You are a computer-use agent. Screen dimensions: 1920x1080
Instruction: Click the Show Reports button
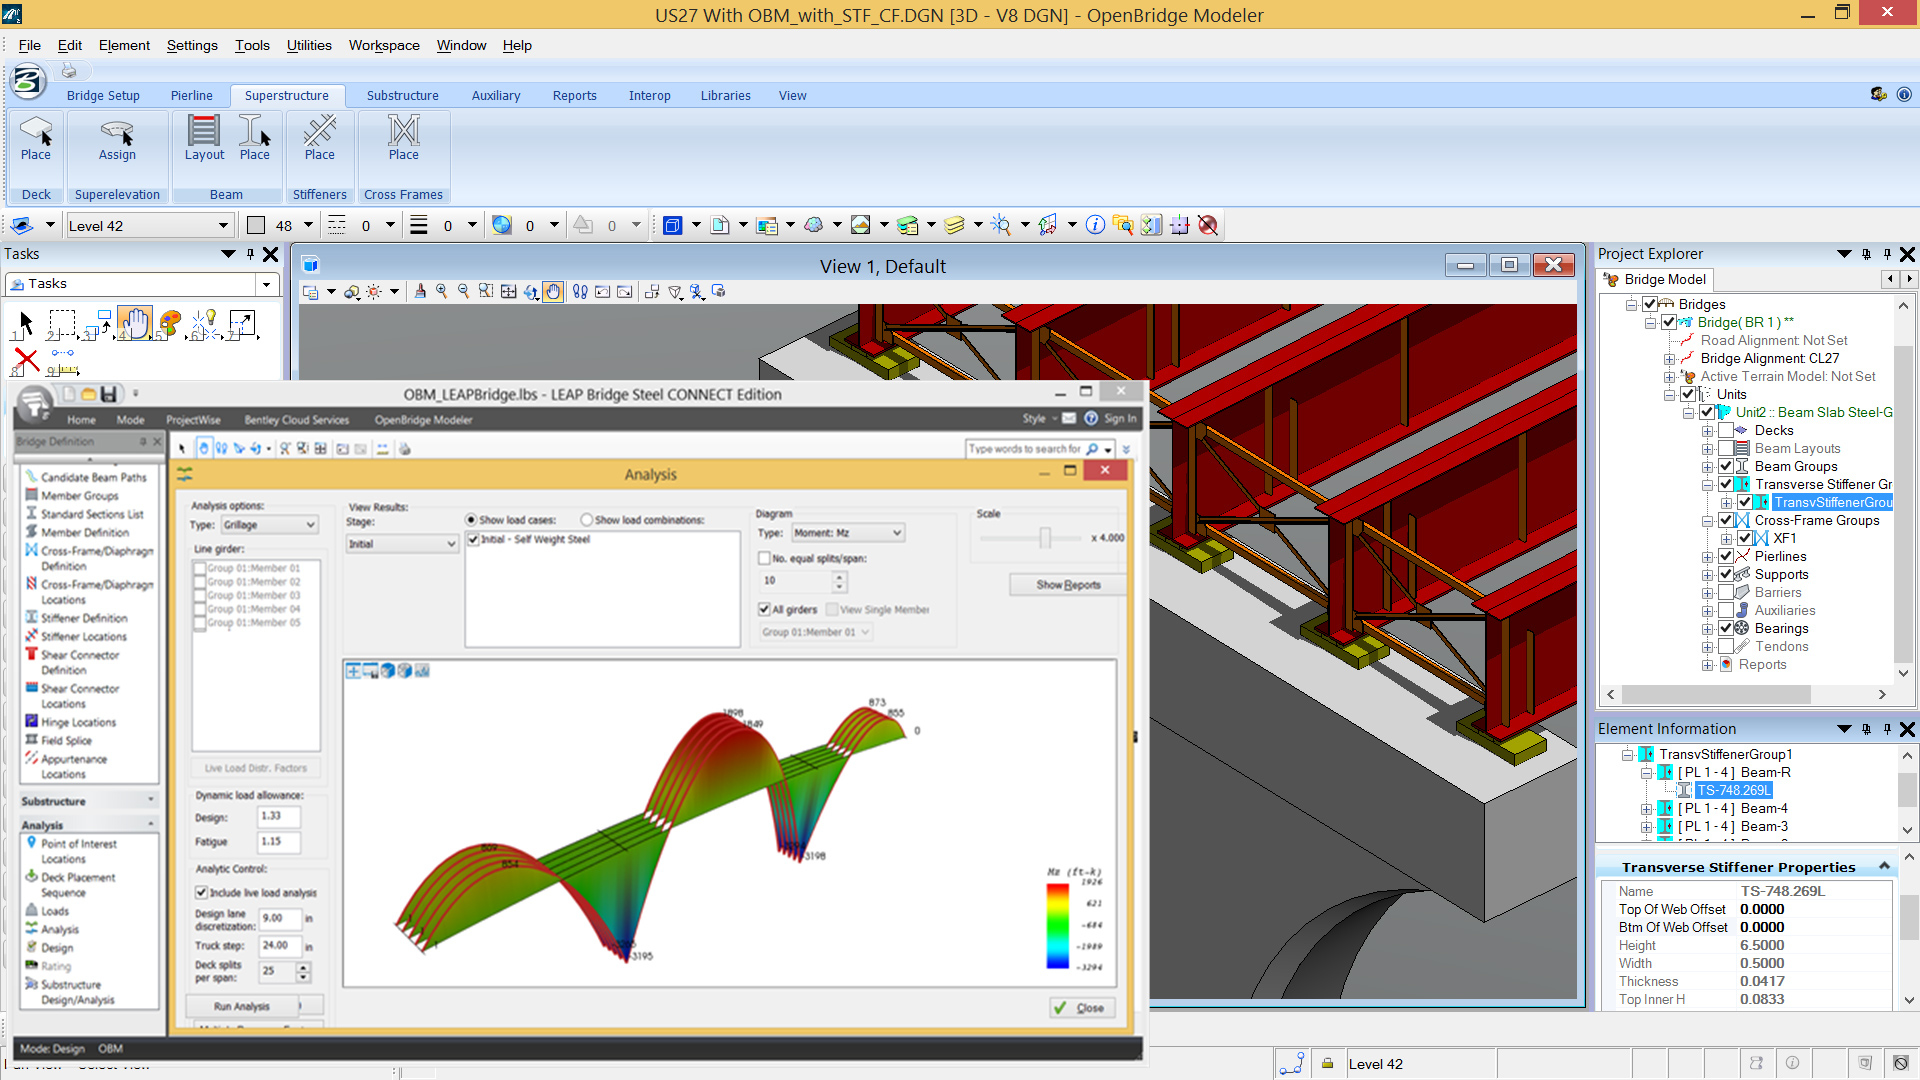click(1068, 585)
